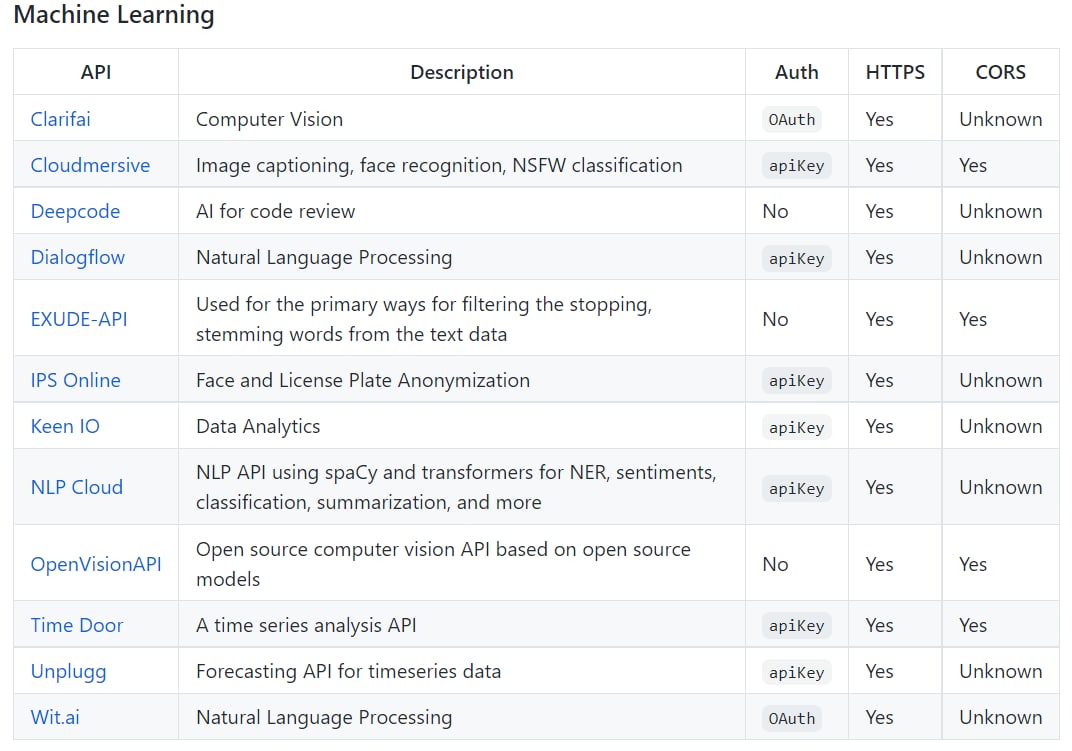Click the HTTPS 'Yes' value for IPS Online

[879, 380]
